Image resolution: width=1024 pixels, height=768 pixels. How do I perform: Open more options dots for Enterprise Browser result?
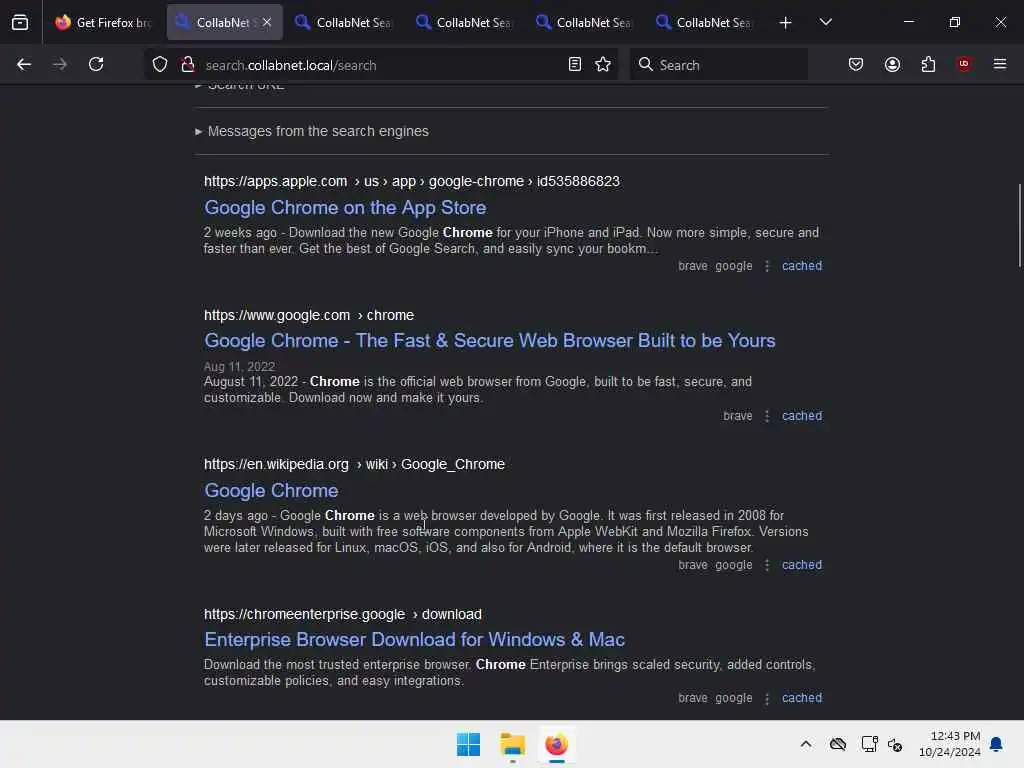pos(767,699)
